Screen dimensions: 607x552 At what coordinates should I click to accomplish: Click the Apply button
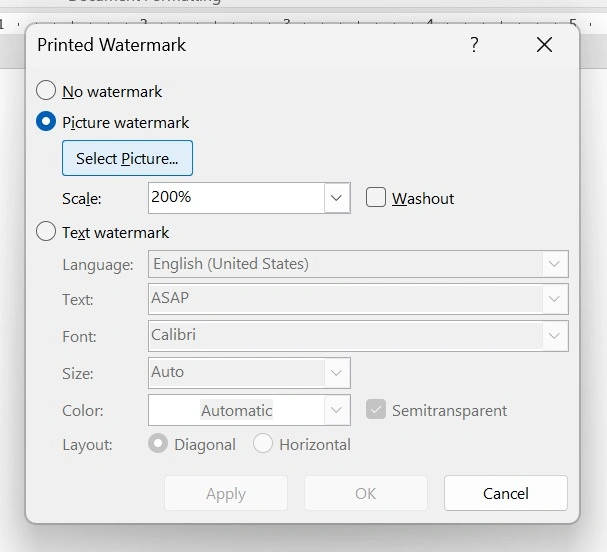(x=226, y=493)
